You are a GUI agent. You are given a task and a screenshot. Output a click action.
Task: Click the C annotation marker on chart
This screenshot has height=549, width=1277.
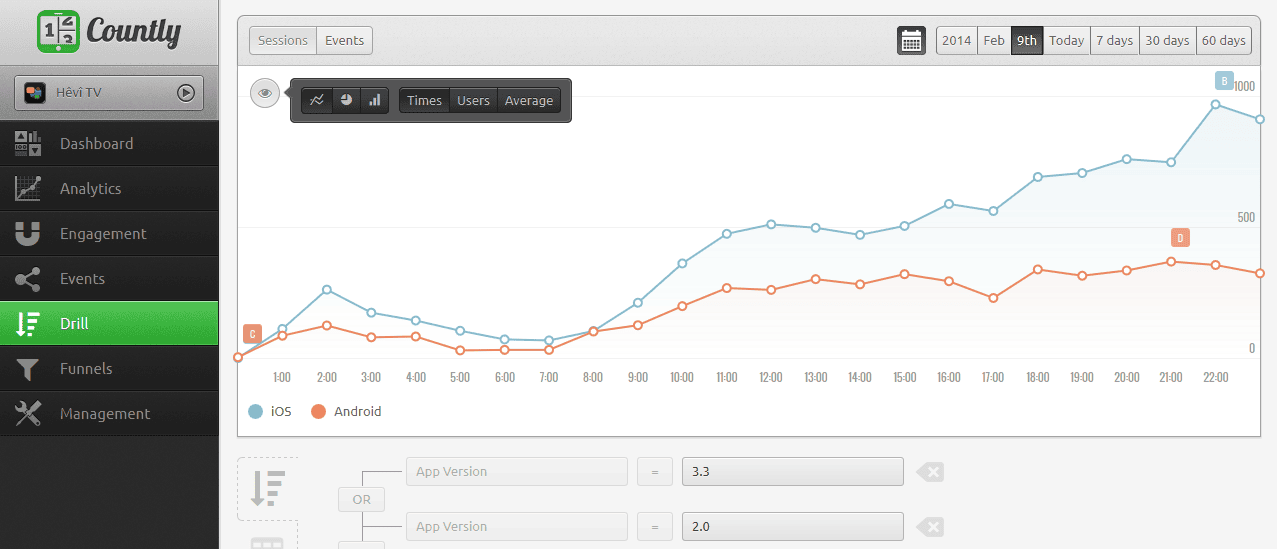(x=252, y=334)
